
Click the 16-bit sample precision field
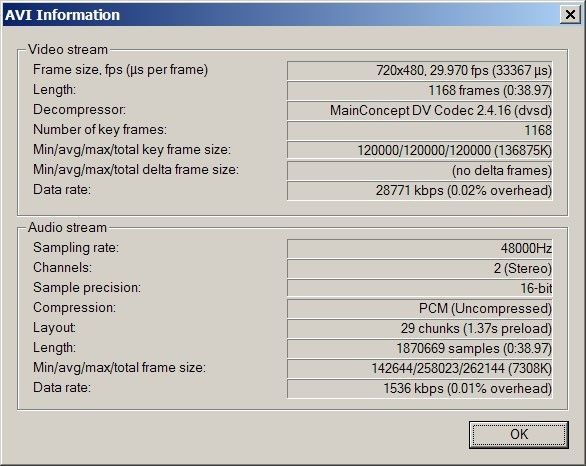point(420,288)
